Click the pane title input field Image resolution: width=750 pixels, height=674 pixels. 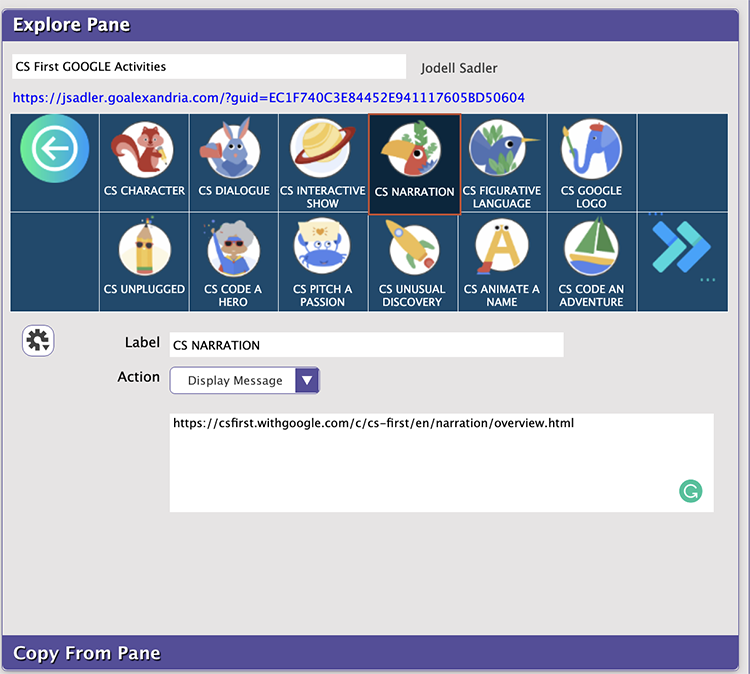tap(209, 67)
